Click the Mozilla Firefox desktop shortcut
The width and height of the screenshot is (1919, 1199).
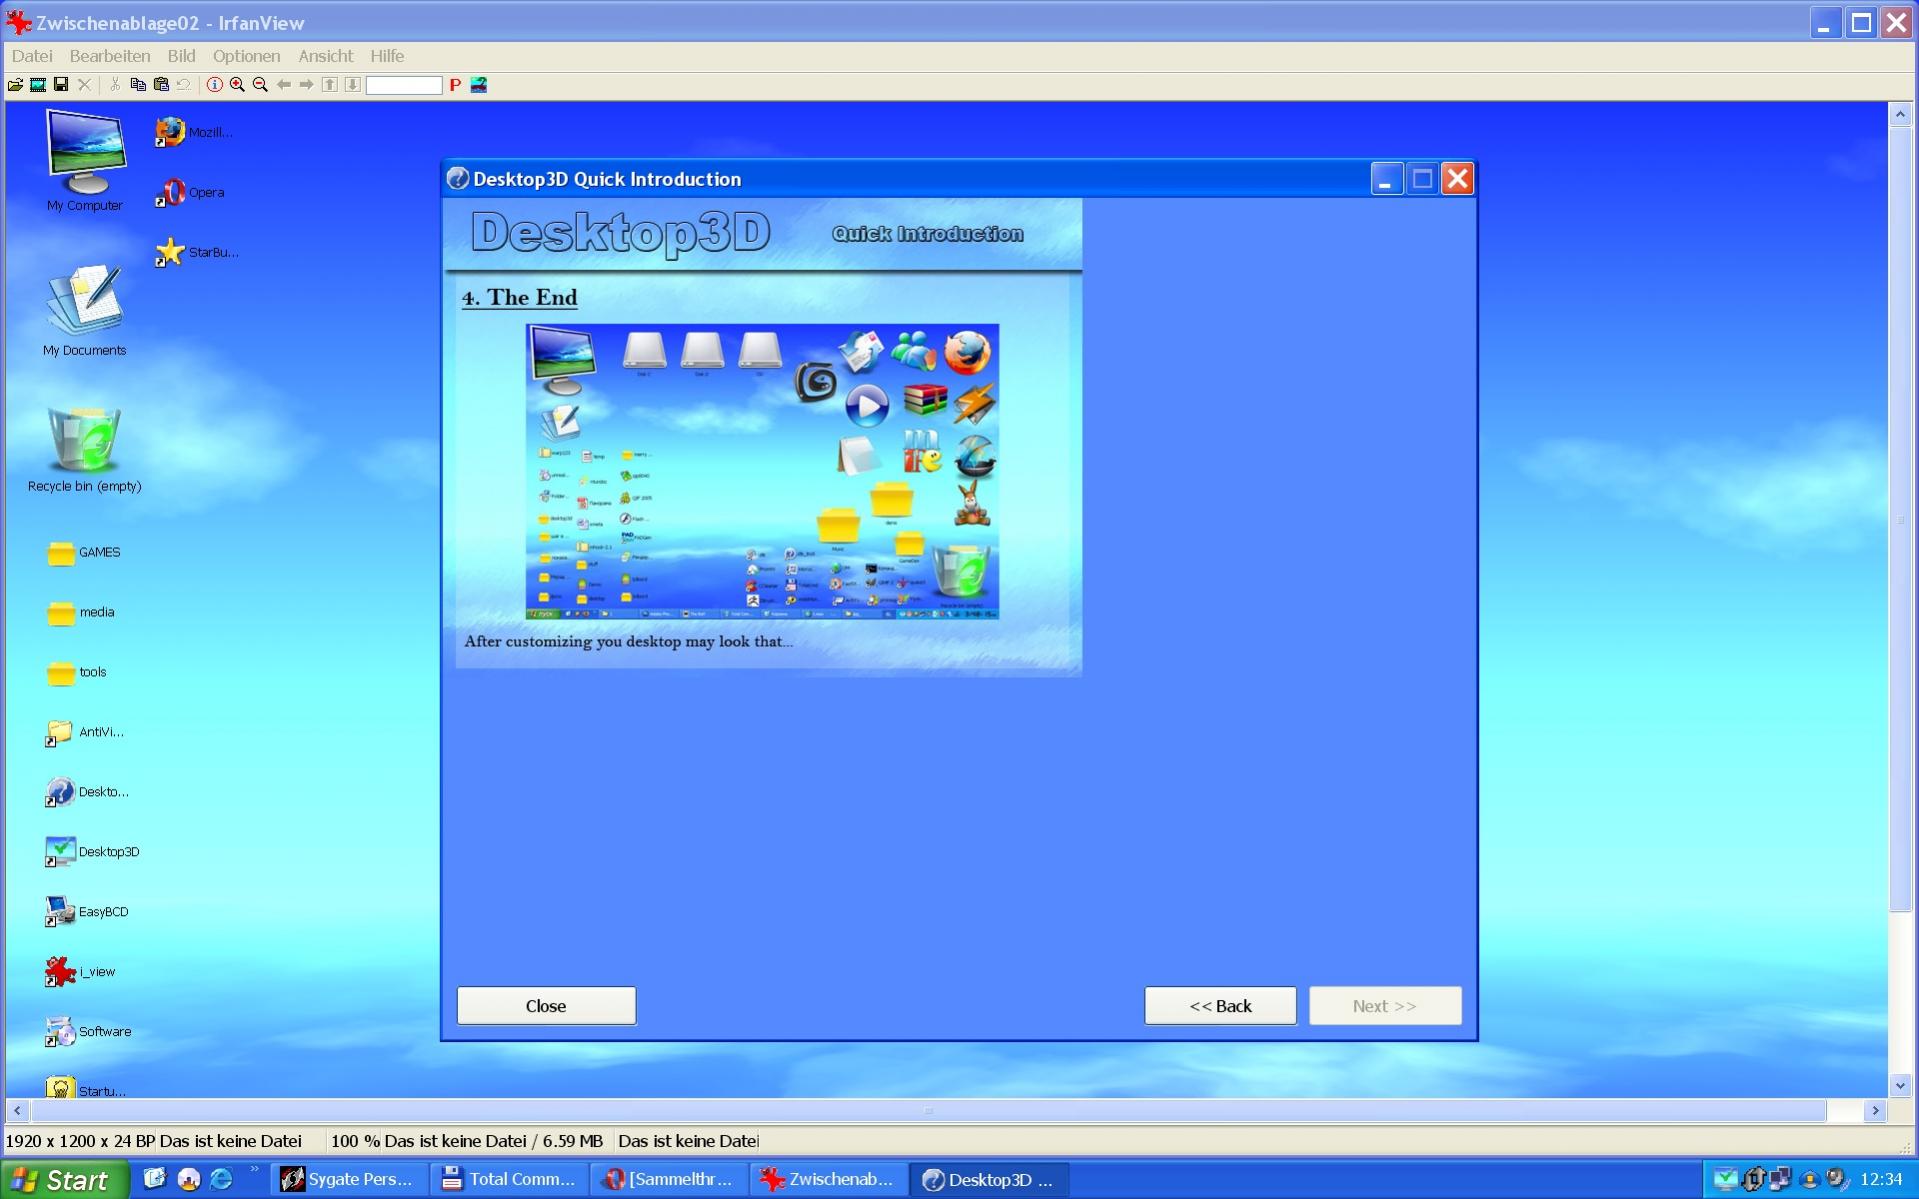pyautogui.click(x=195, y=132)
